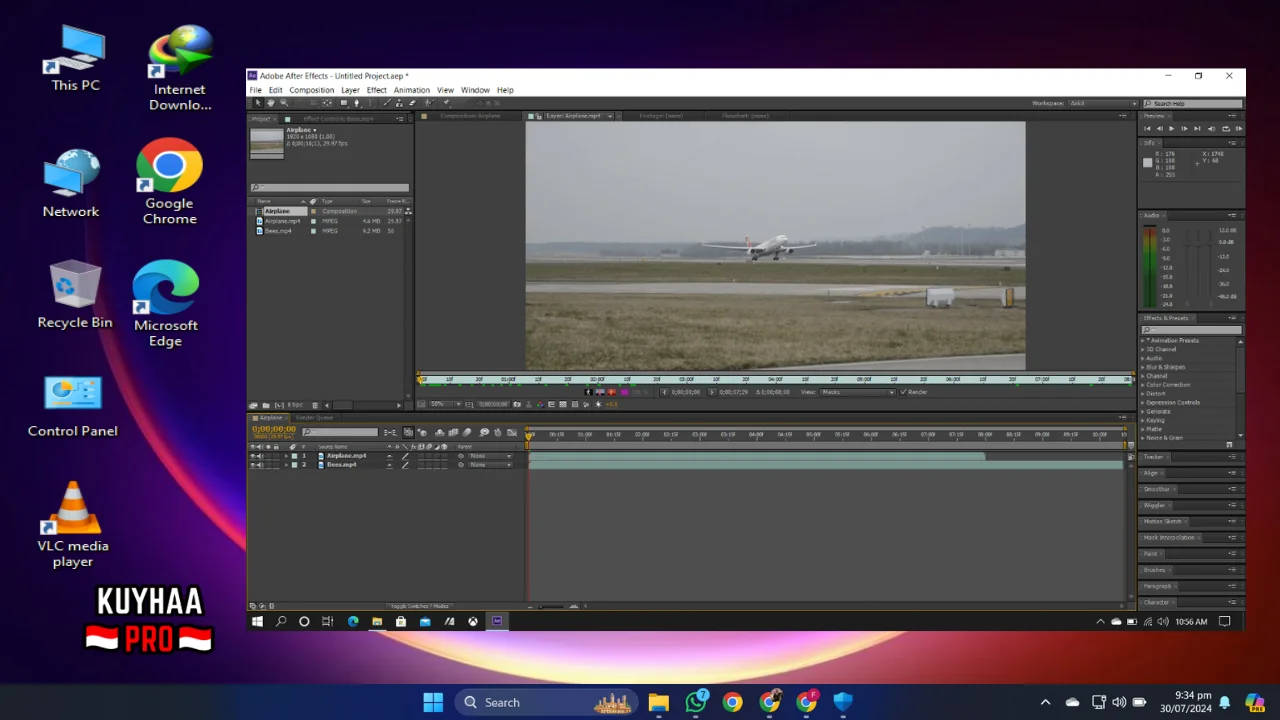Click the region of interest icon
1280x720 pixels.
click(x=551, y=404)
